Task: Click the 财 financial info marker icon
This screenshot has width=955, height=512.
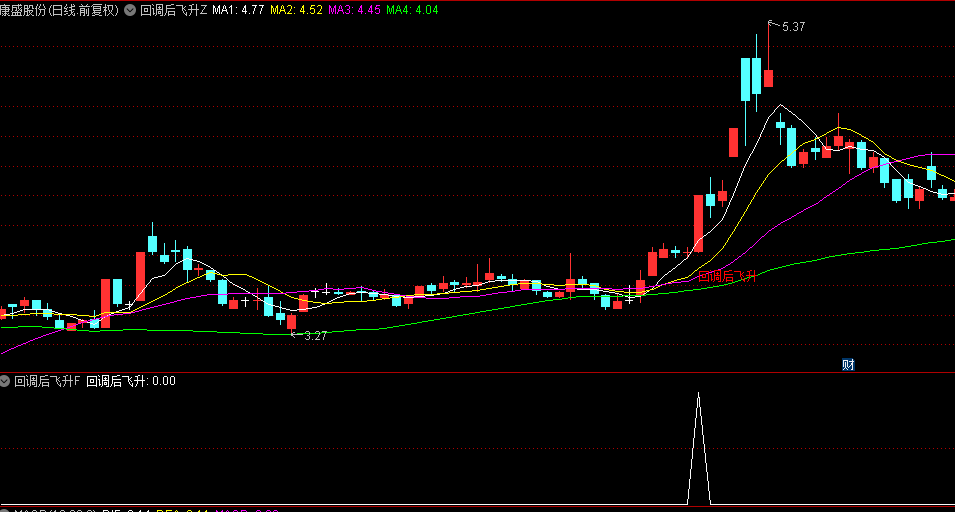Action: pos(848,365)
